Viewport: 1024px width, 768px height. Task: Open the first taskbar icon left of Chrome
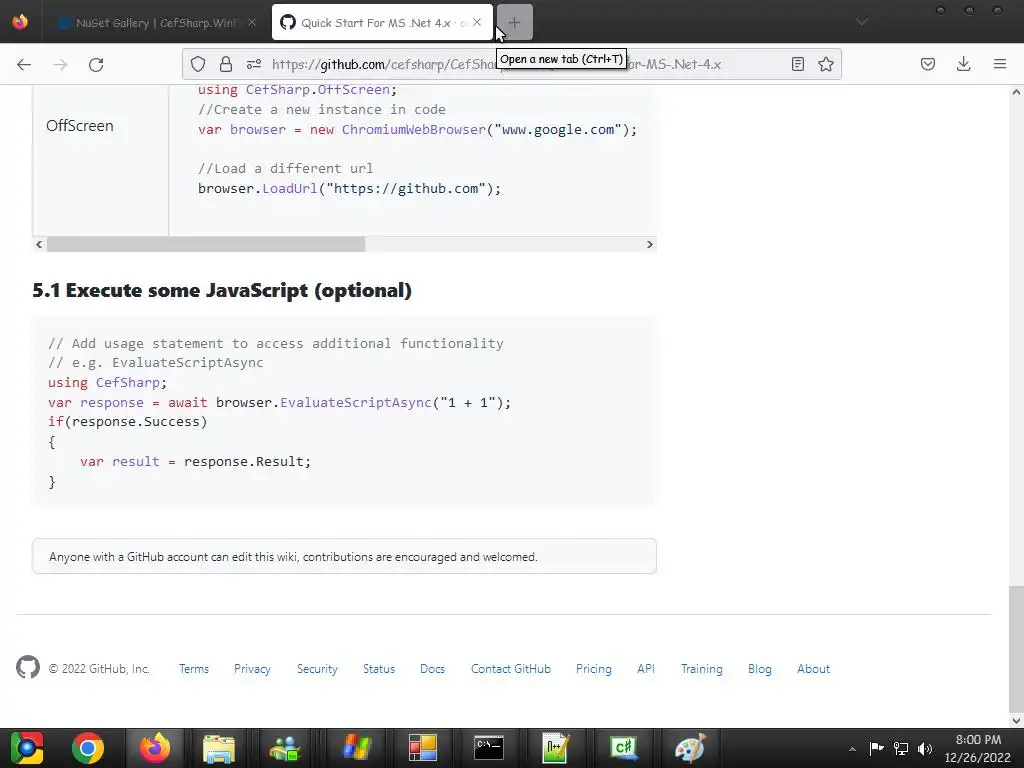click(x=27, y=748)
